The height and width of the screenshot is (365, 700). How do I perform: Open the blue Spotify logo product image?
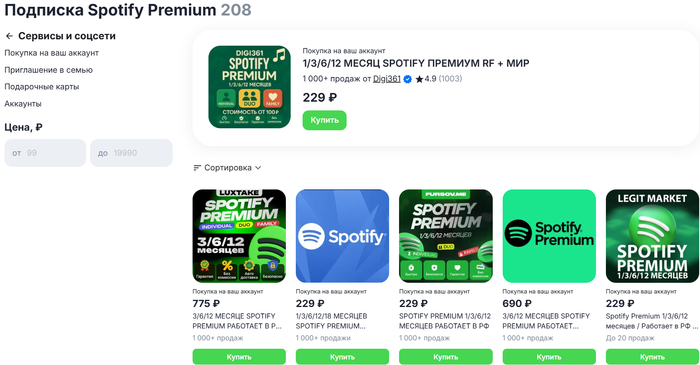tap(342, 236)
